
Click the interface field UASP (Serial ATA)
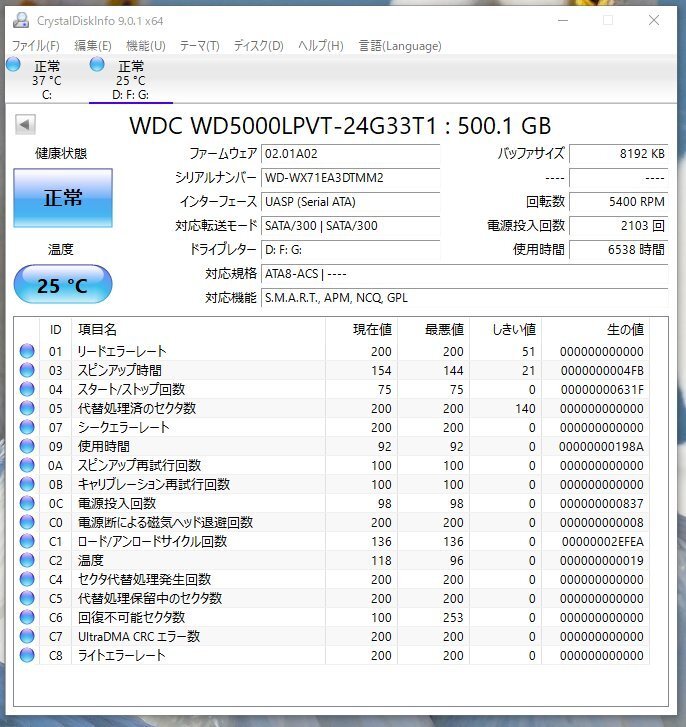[x=350, y=202]
